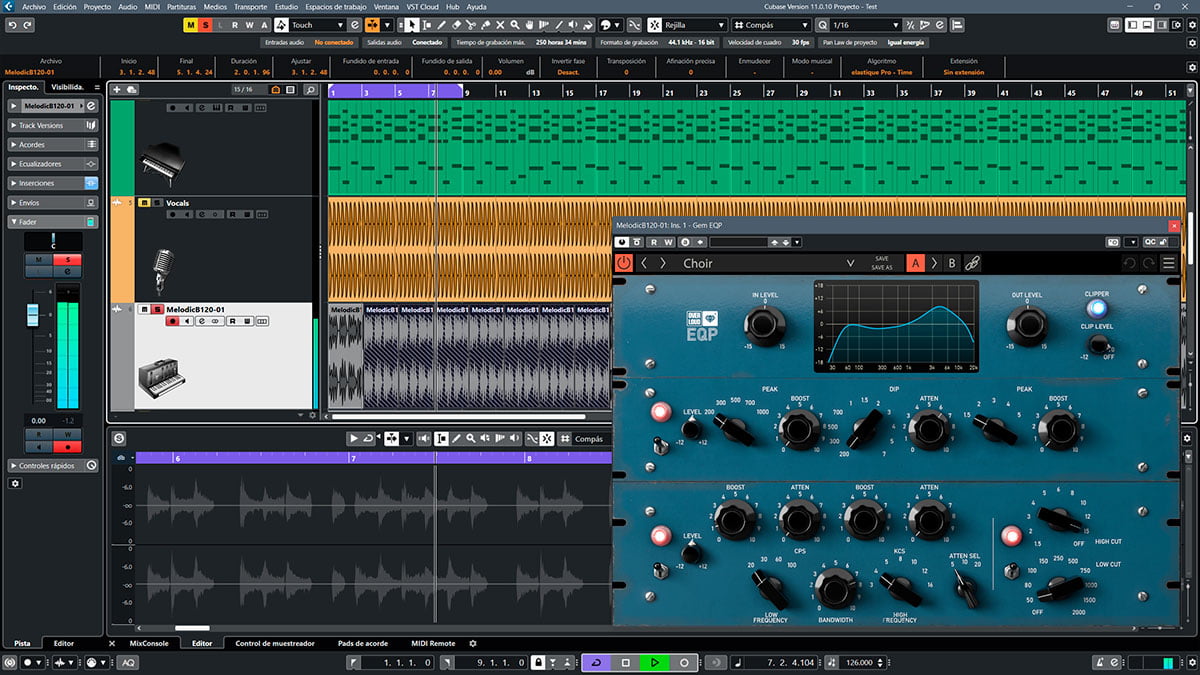Click SAVE AS in the Gem EQP header
The width and height of the screenshot is (1200, 675).
[881, 268]
